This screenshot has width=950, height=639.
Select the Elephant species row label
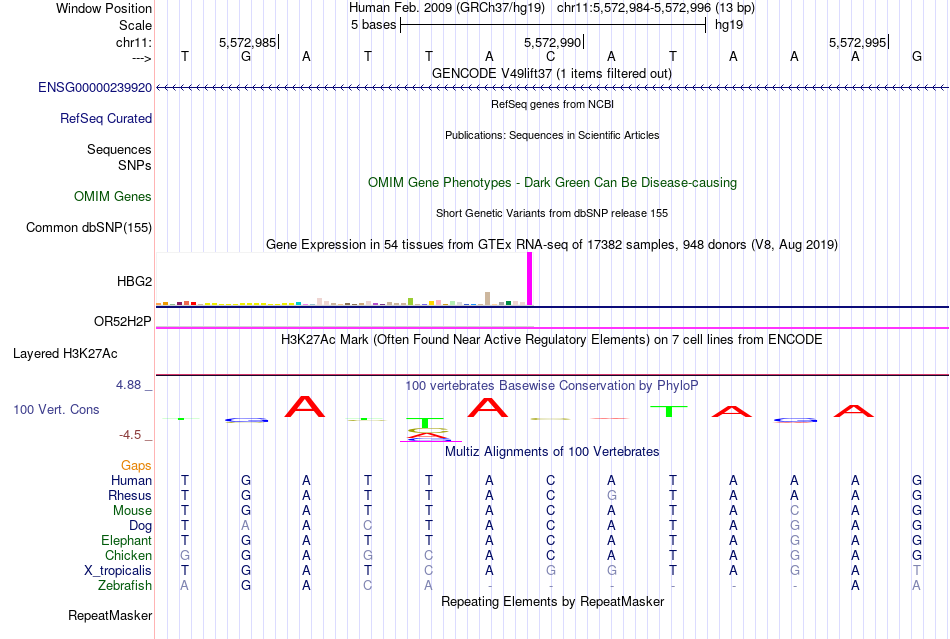[x=127, y=541]
